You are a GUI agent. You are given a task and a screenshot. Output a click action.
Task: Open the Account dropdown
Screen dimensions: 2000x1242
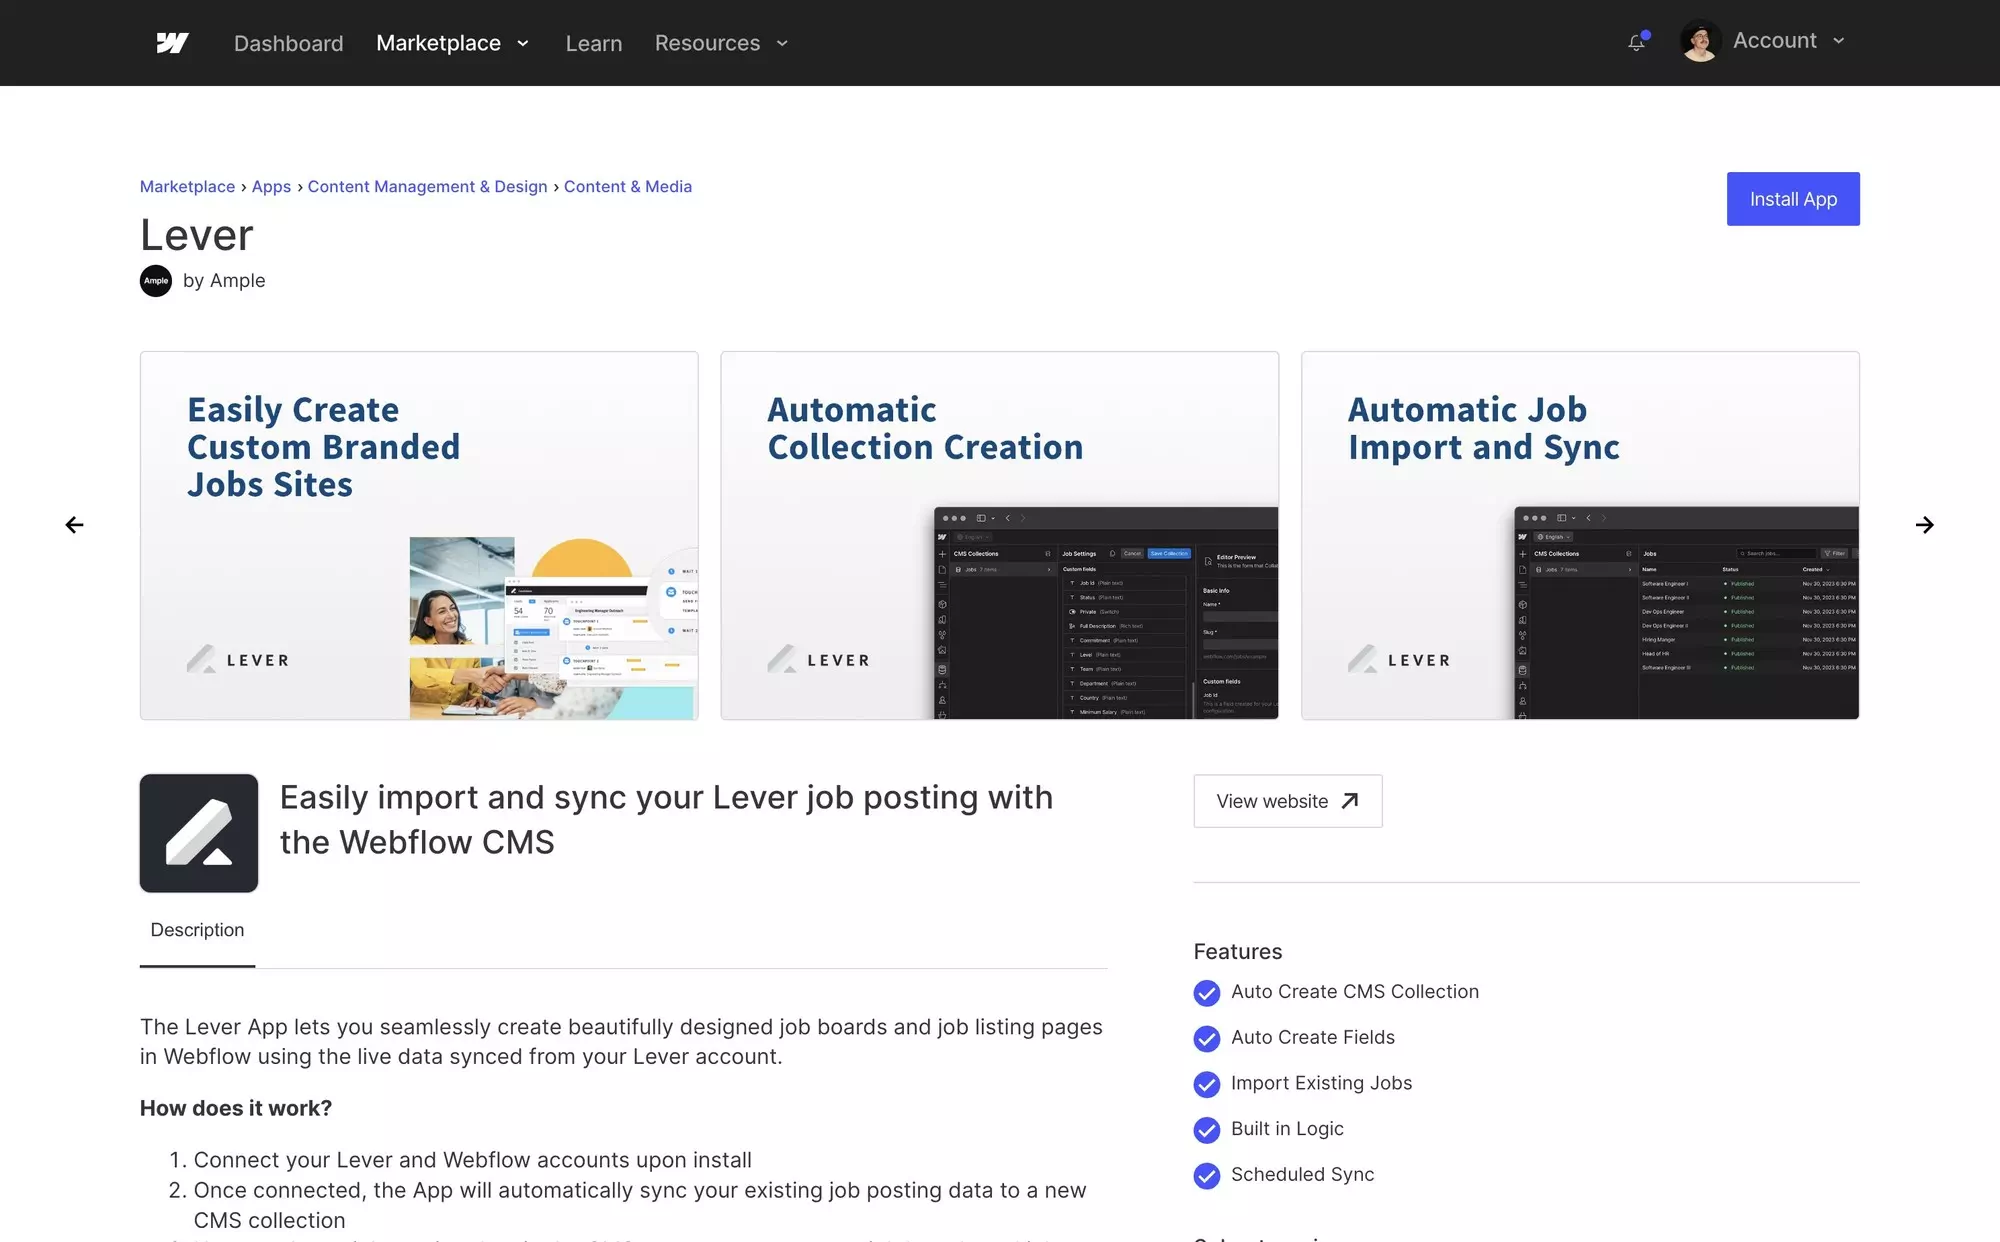[x=1788, y=41]
